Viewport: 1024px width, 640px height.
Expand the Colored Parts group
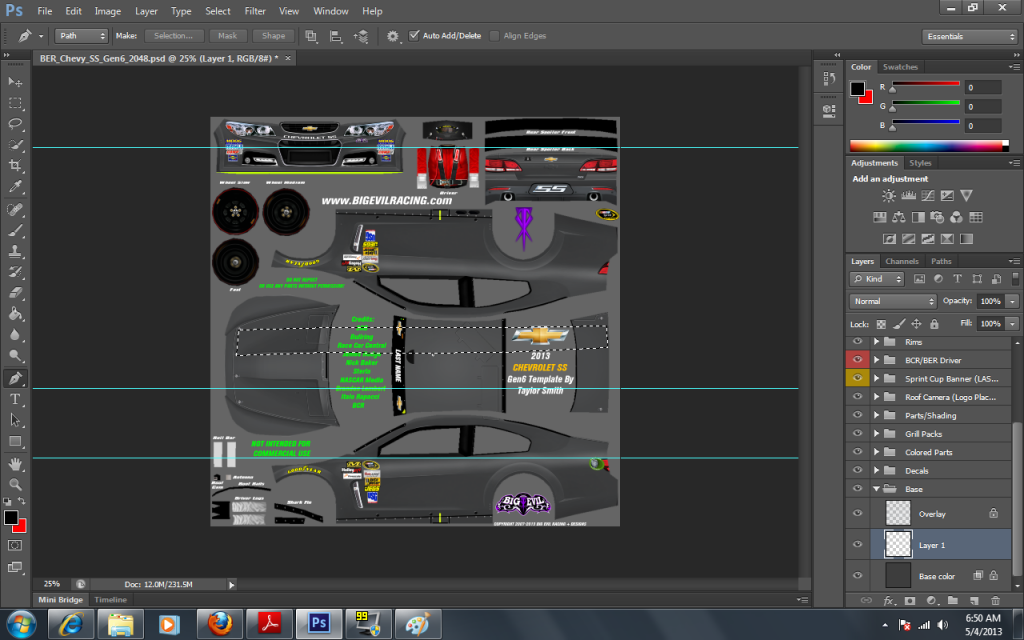[876, 451]
